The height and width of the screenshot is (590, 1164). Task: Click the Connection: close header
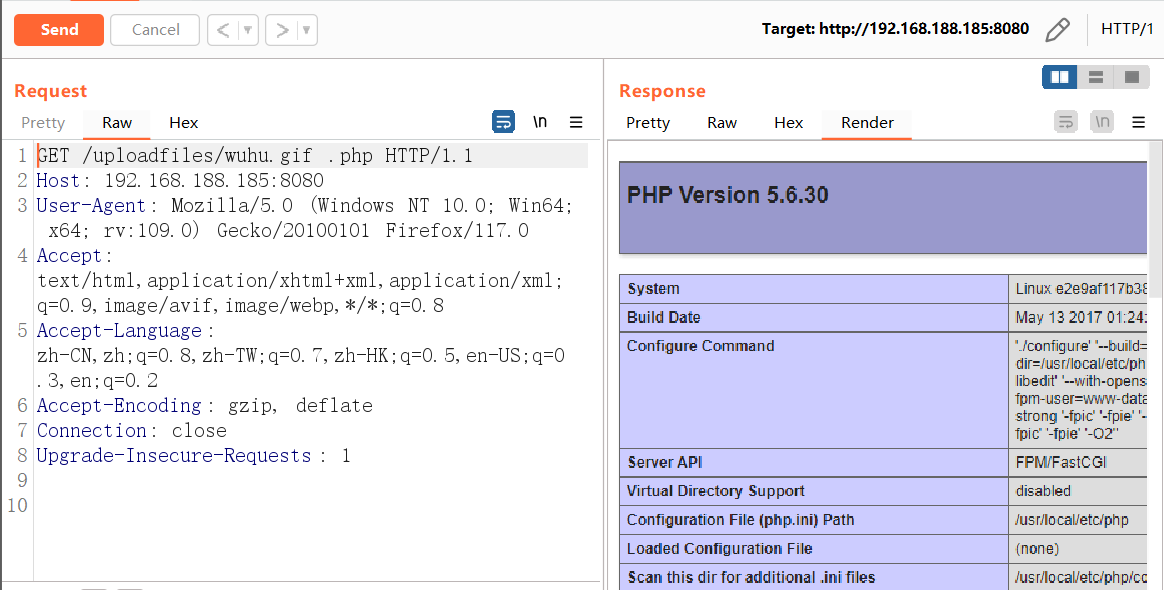click(132, 430)
